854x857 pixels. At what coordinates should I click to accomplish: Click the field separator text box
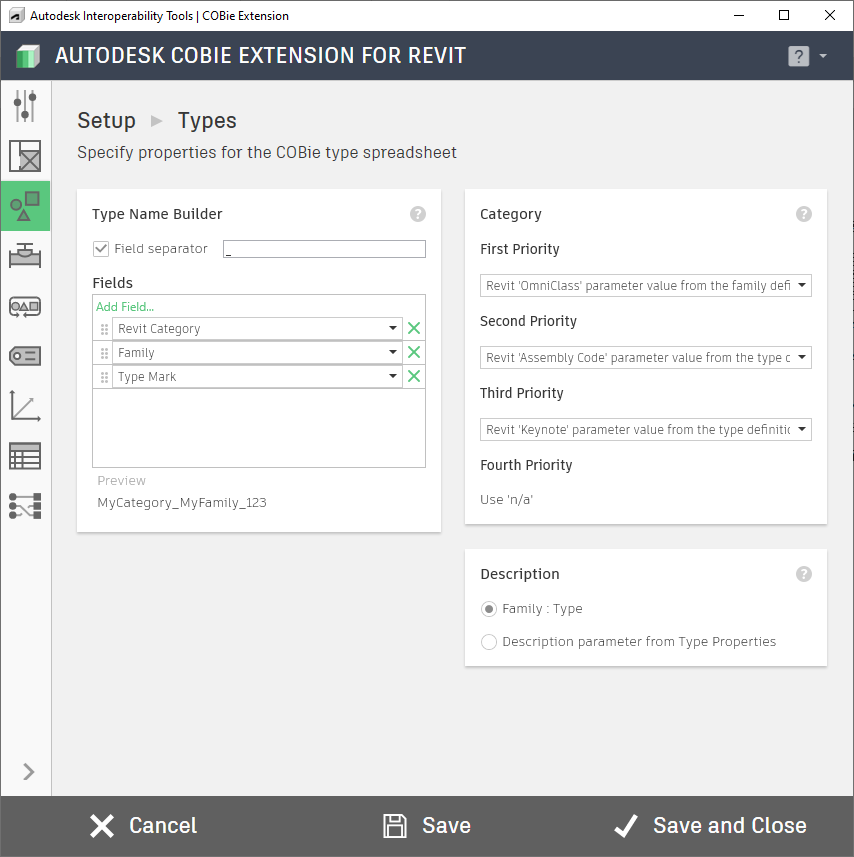pos(324,249)
